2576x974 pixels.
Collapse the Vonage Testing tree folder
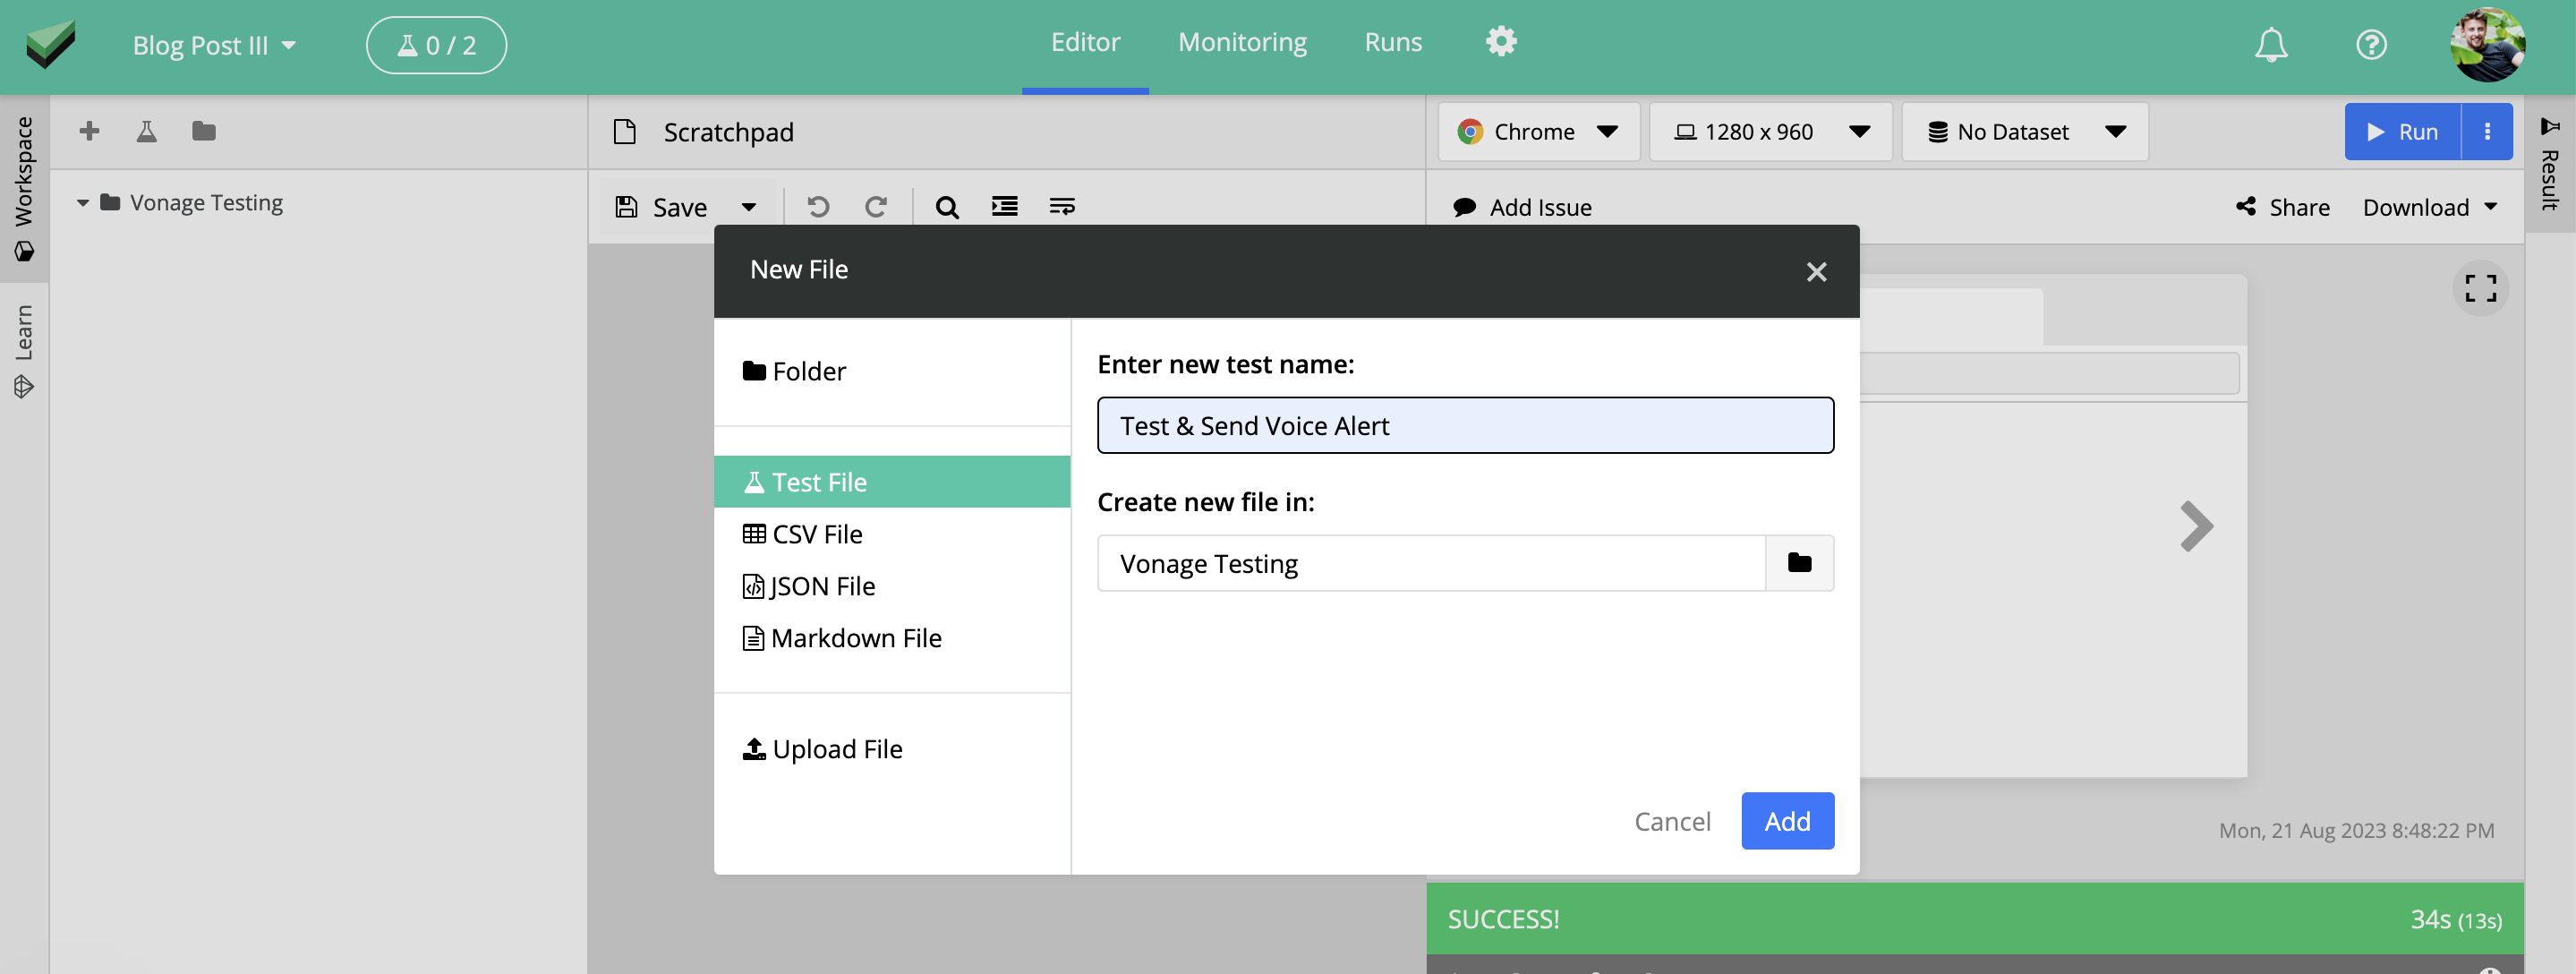(x=83, y=203)
